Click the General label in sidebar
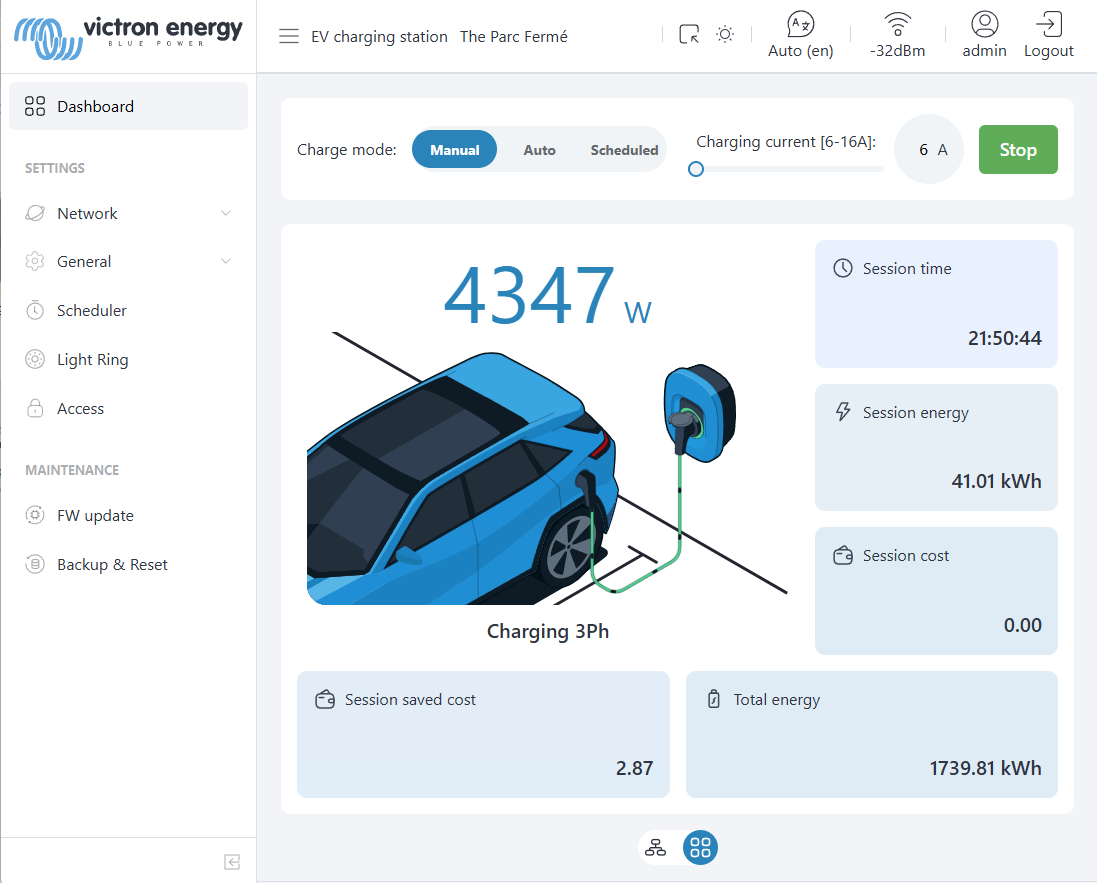Viewport: 1097px width, 883px height. point(84,261)
